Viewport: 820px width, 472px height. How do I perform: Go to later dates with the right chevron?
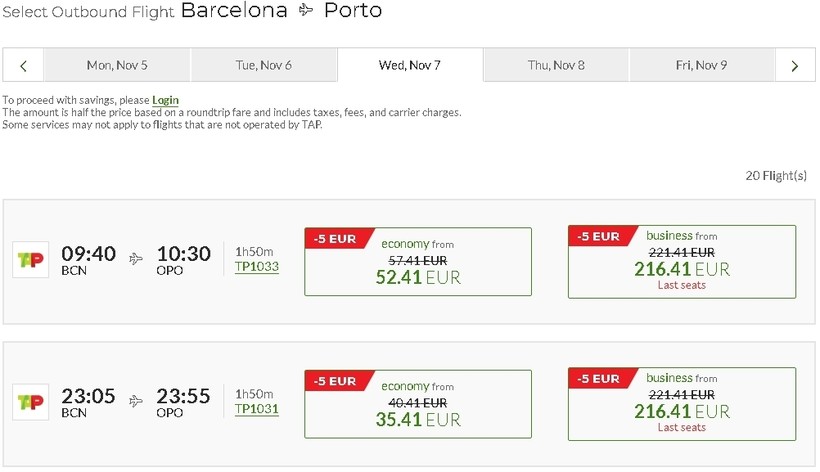coord(795,66)
